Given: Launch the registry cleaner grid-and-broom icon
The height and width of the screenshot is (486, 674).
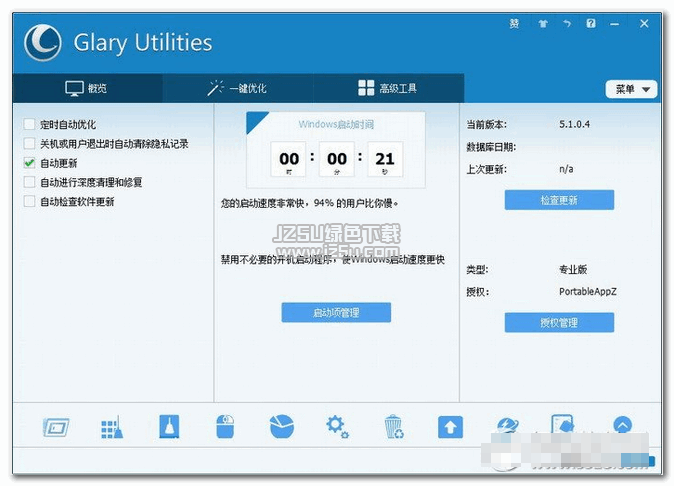Looking at the screenshot, I should pyautogui.click(x=112, y=427).
